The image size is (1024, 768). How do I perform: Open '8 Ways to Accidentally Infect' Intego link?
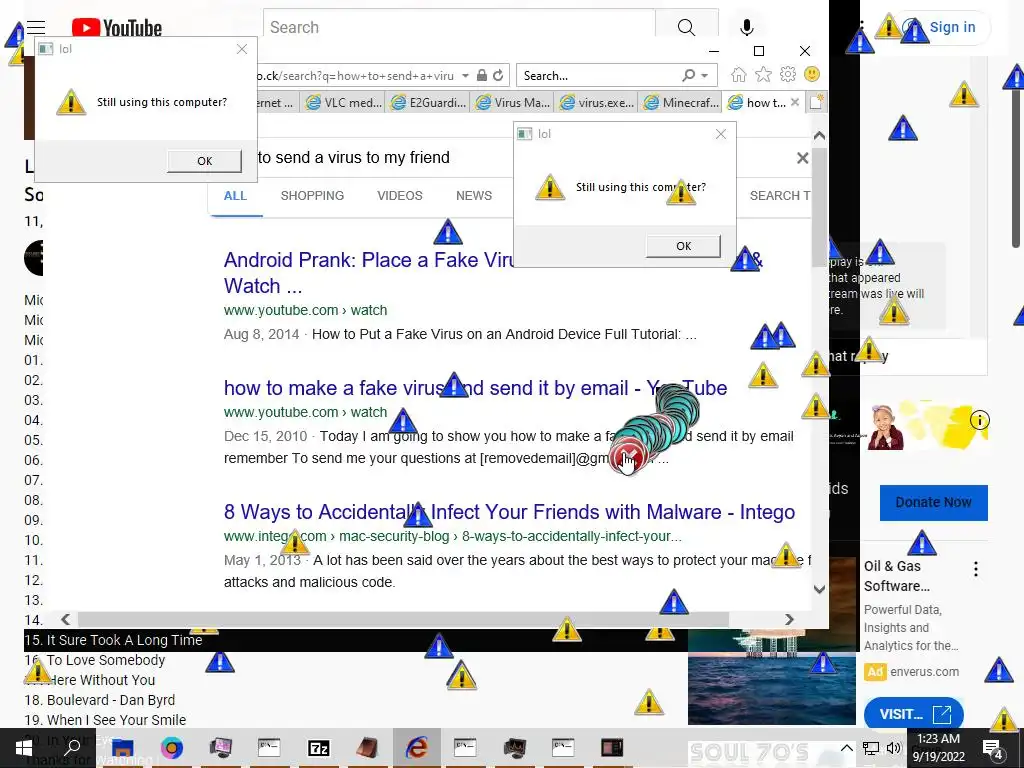509,512
